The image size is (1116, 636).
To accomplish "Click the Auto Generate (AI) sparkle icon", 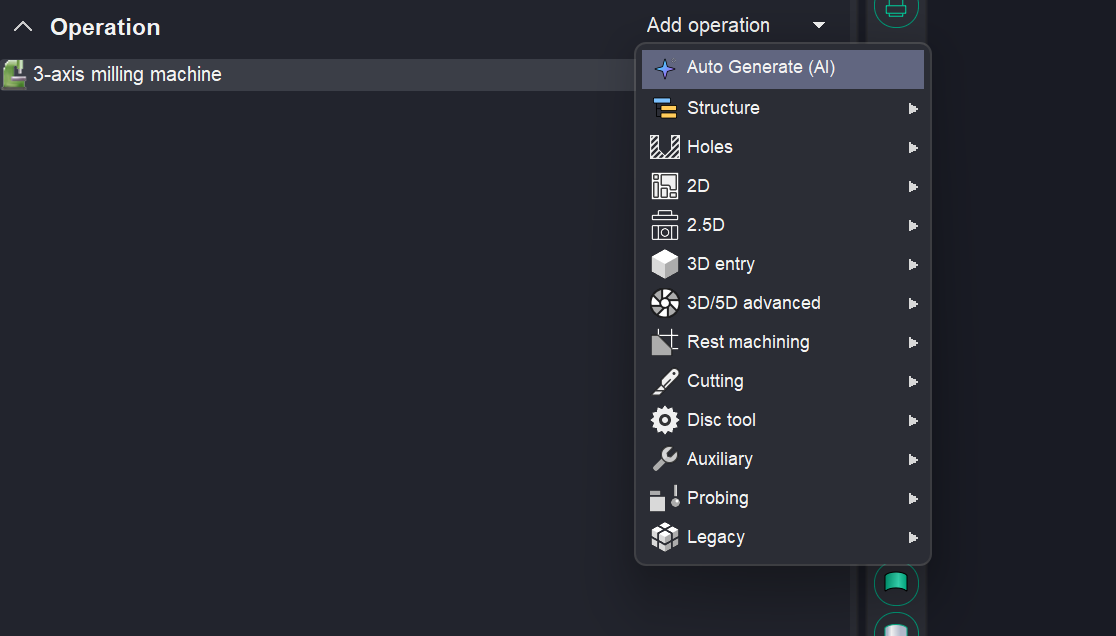I will point(665,69).
